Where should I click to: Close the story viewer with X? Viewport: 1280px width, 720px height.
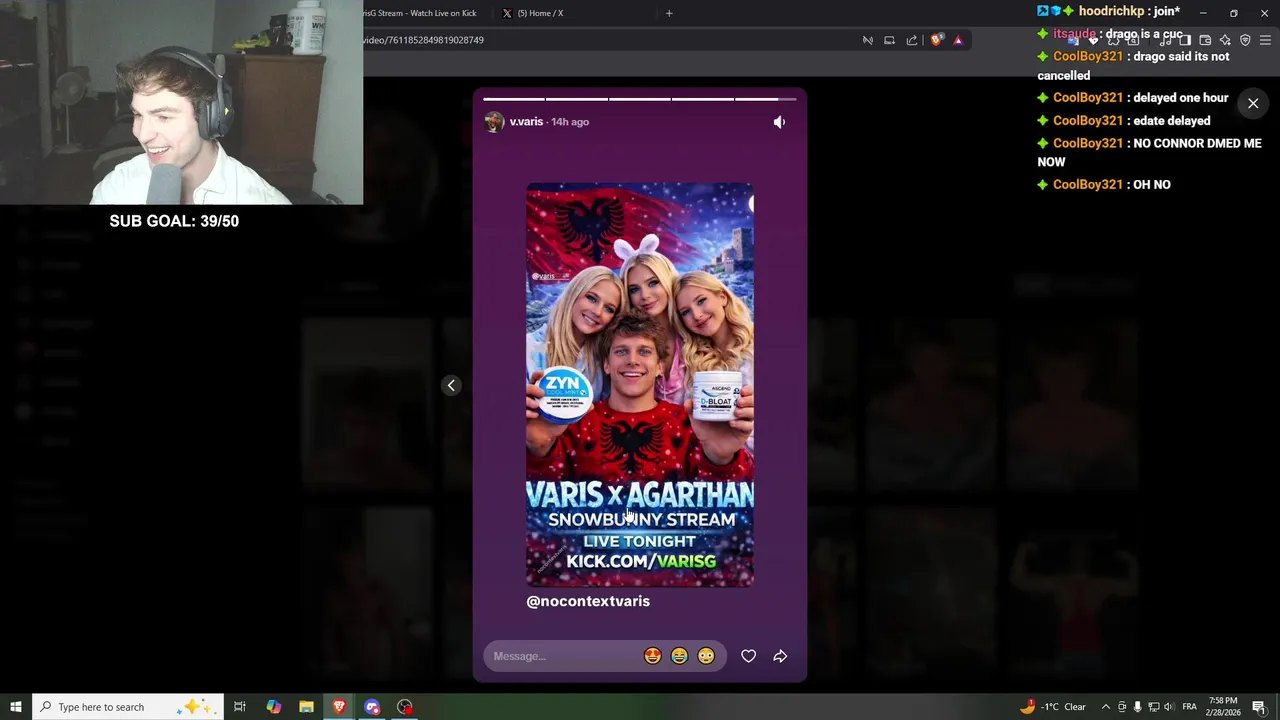(x=1253, y=103)
